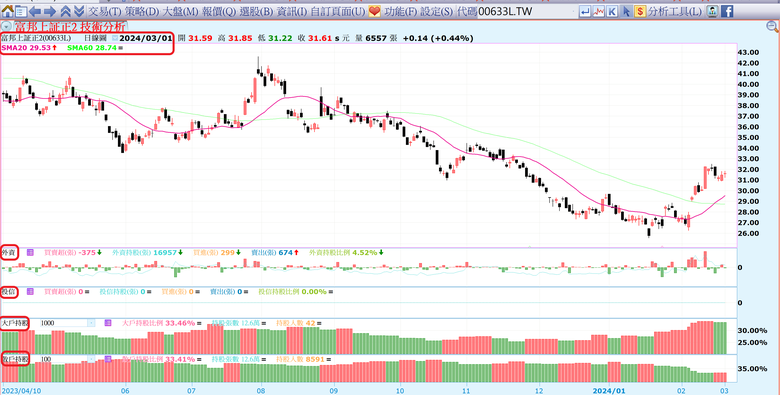Click the date 2024/03/01
780x395 pixels.
point(146,38)
